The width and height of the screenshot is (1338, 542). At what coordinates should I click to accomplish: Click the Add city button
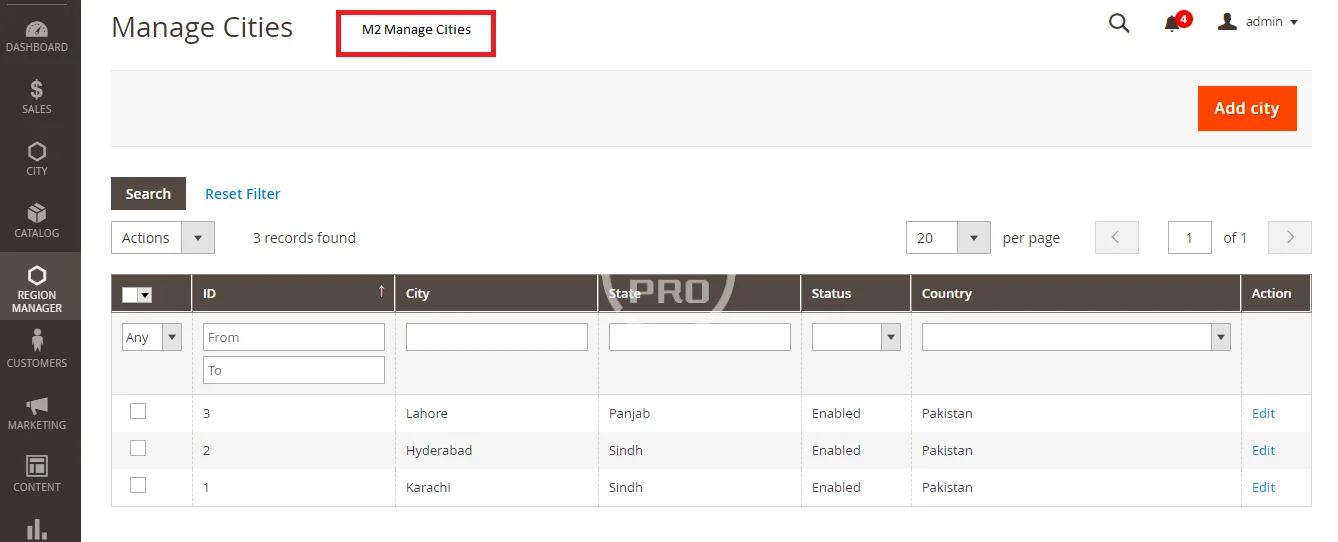pyautogui.click(x=1246, y=108)
